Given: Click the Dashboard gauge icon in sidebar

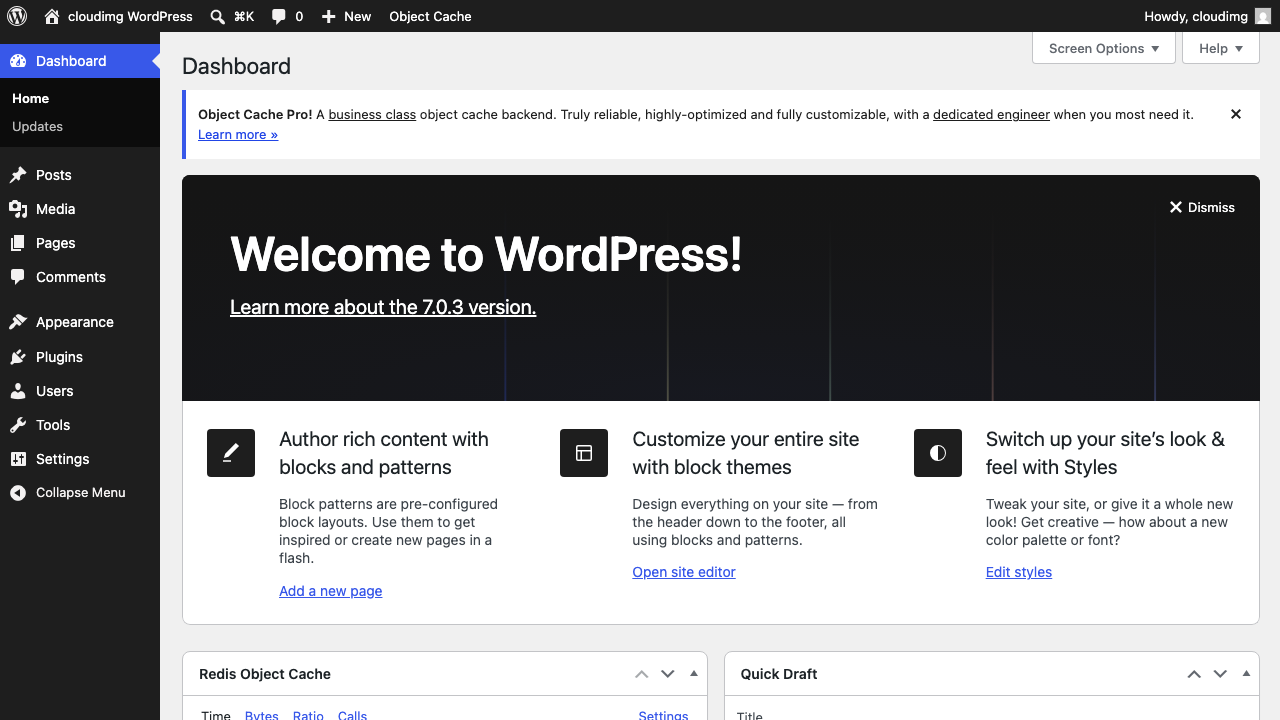Looking at the screenshot, I should (18, 61).
